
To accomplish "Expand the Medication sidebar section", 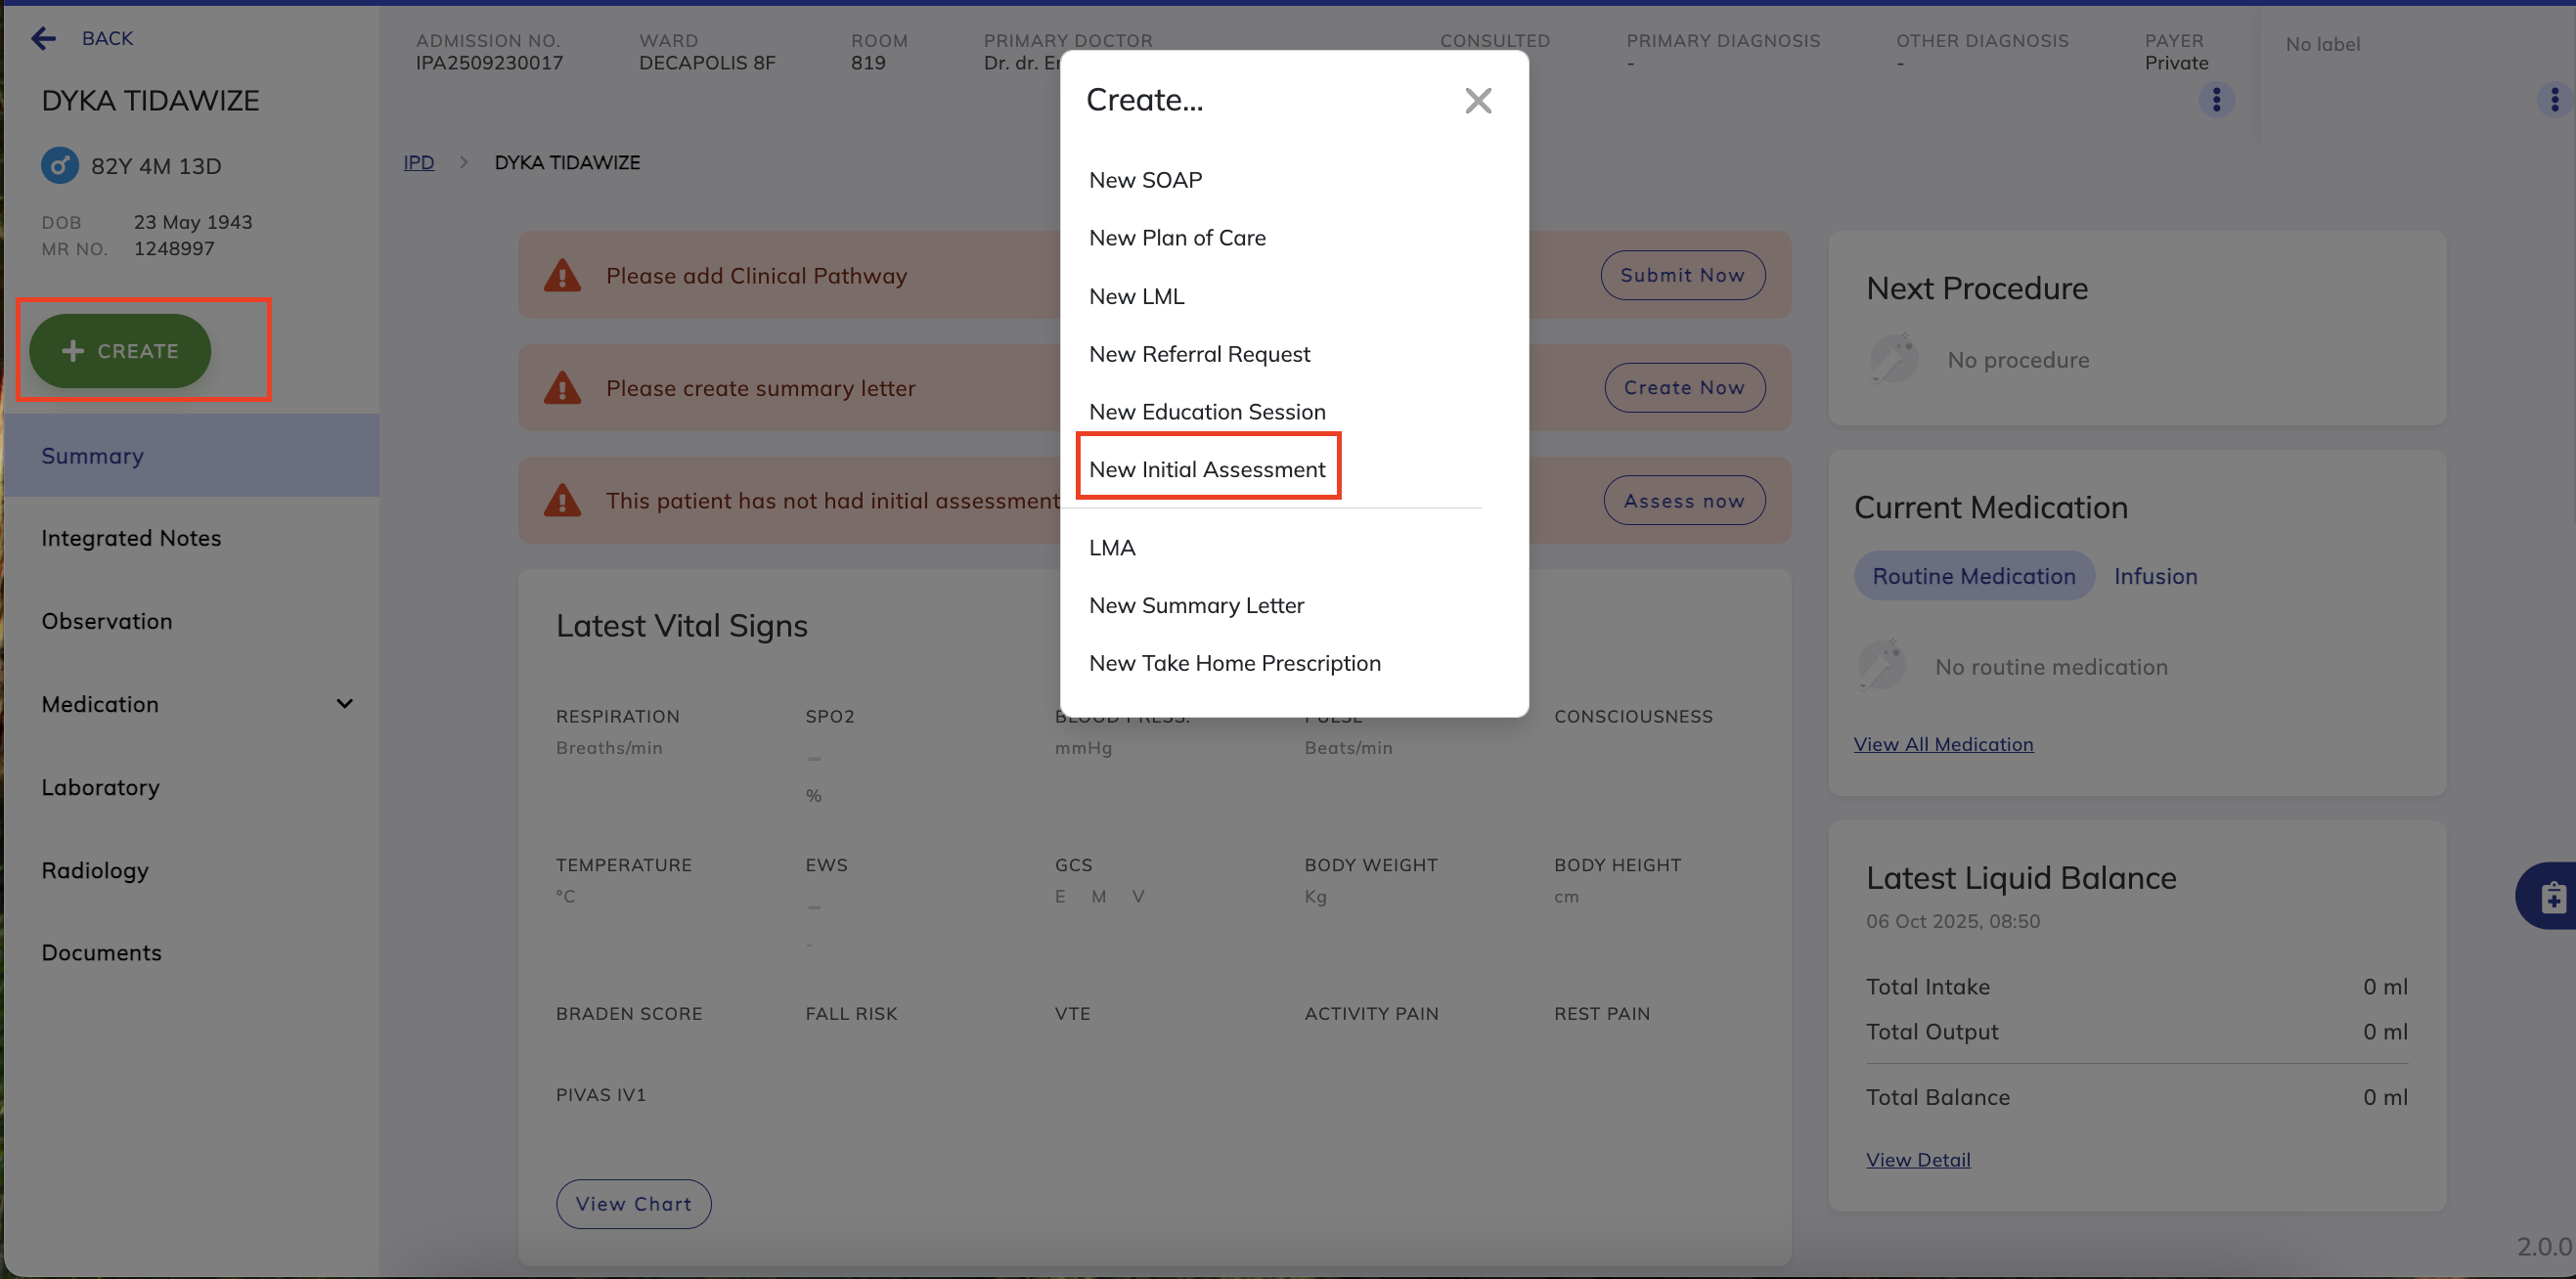I will click(x=344, y=704).
